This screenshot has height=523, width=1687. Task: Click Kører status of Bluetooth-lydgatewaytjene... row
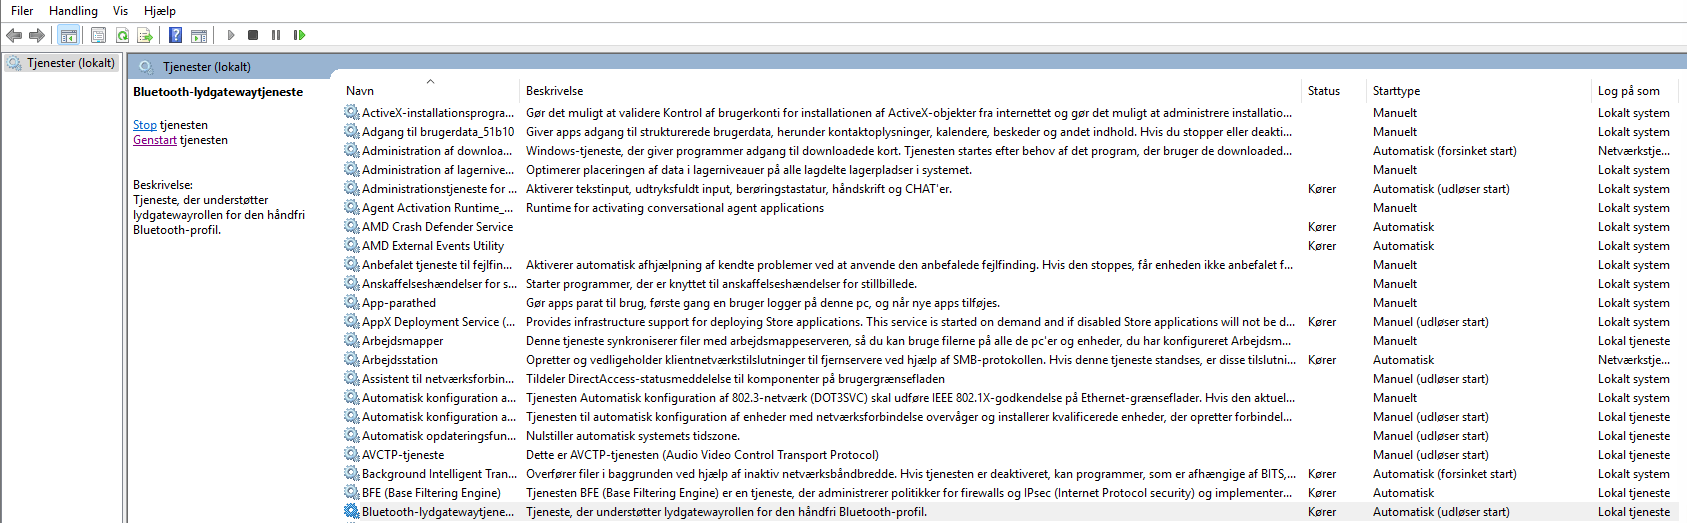pos(1321,512)
